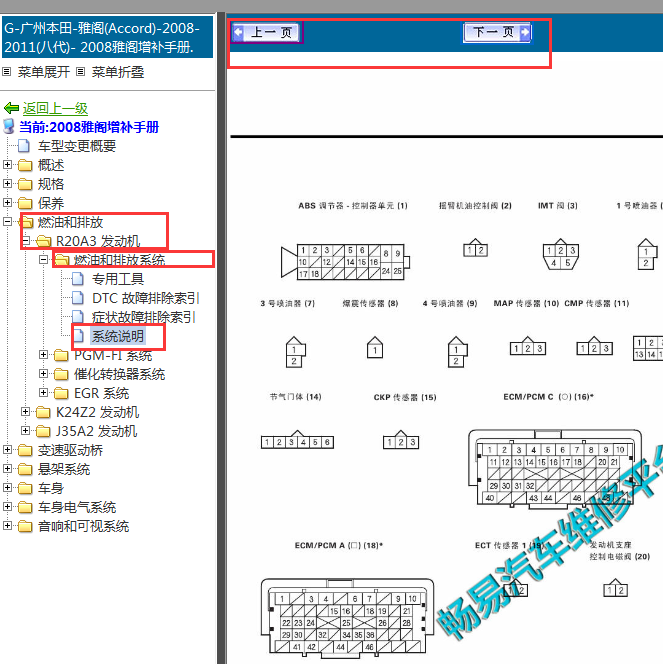This screenshot has width=663, height=664.
Task: Expand the J35A2 发动机 node
Action: (x=25, y=431)
